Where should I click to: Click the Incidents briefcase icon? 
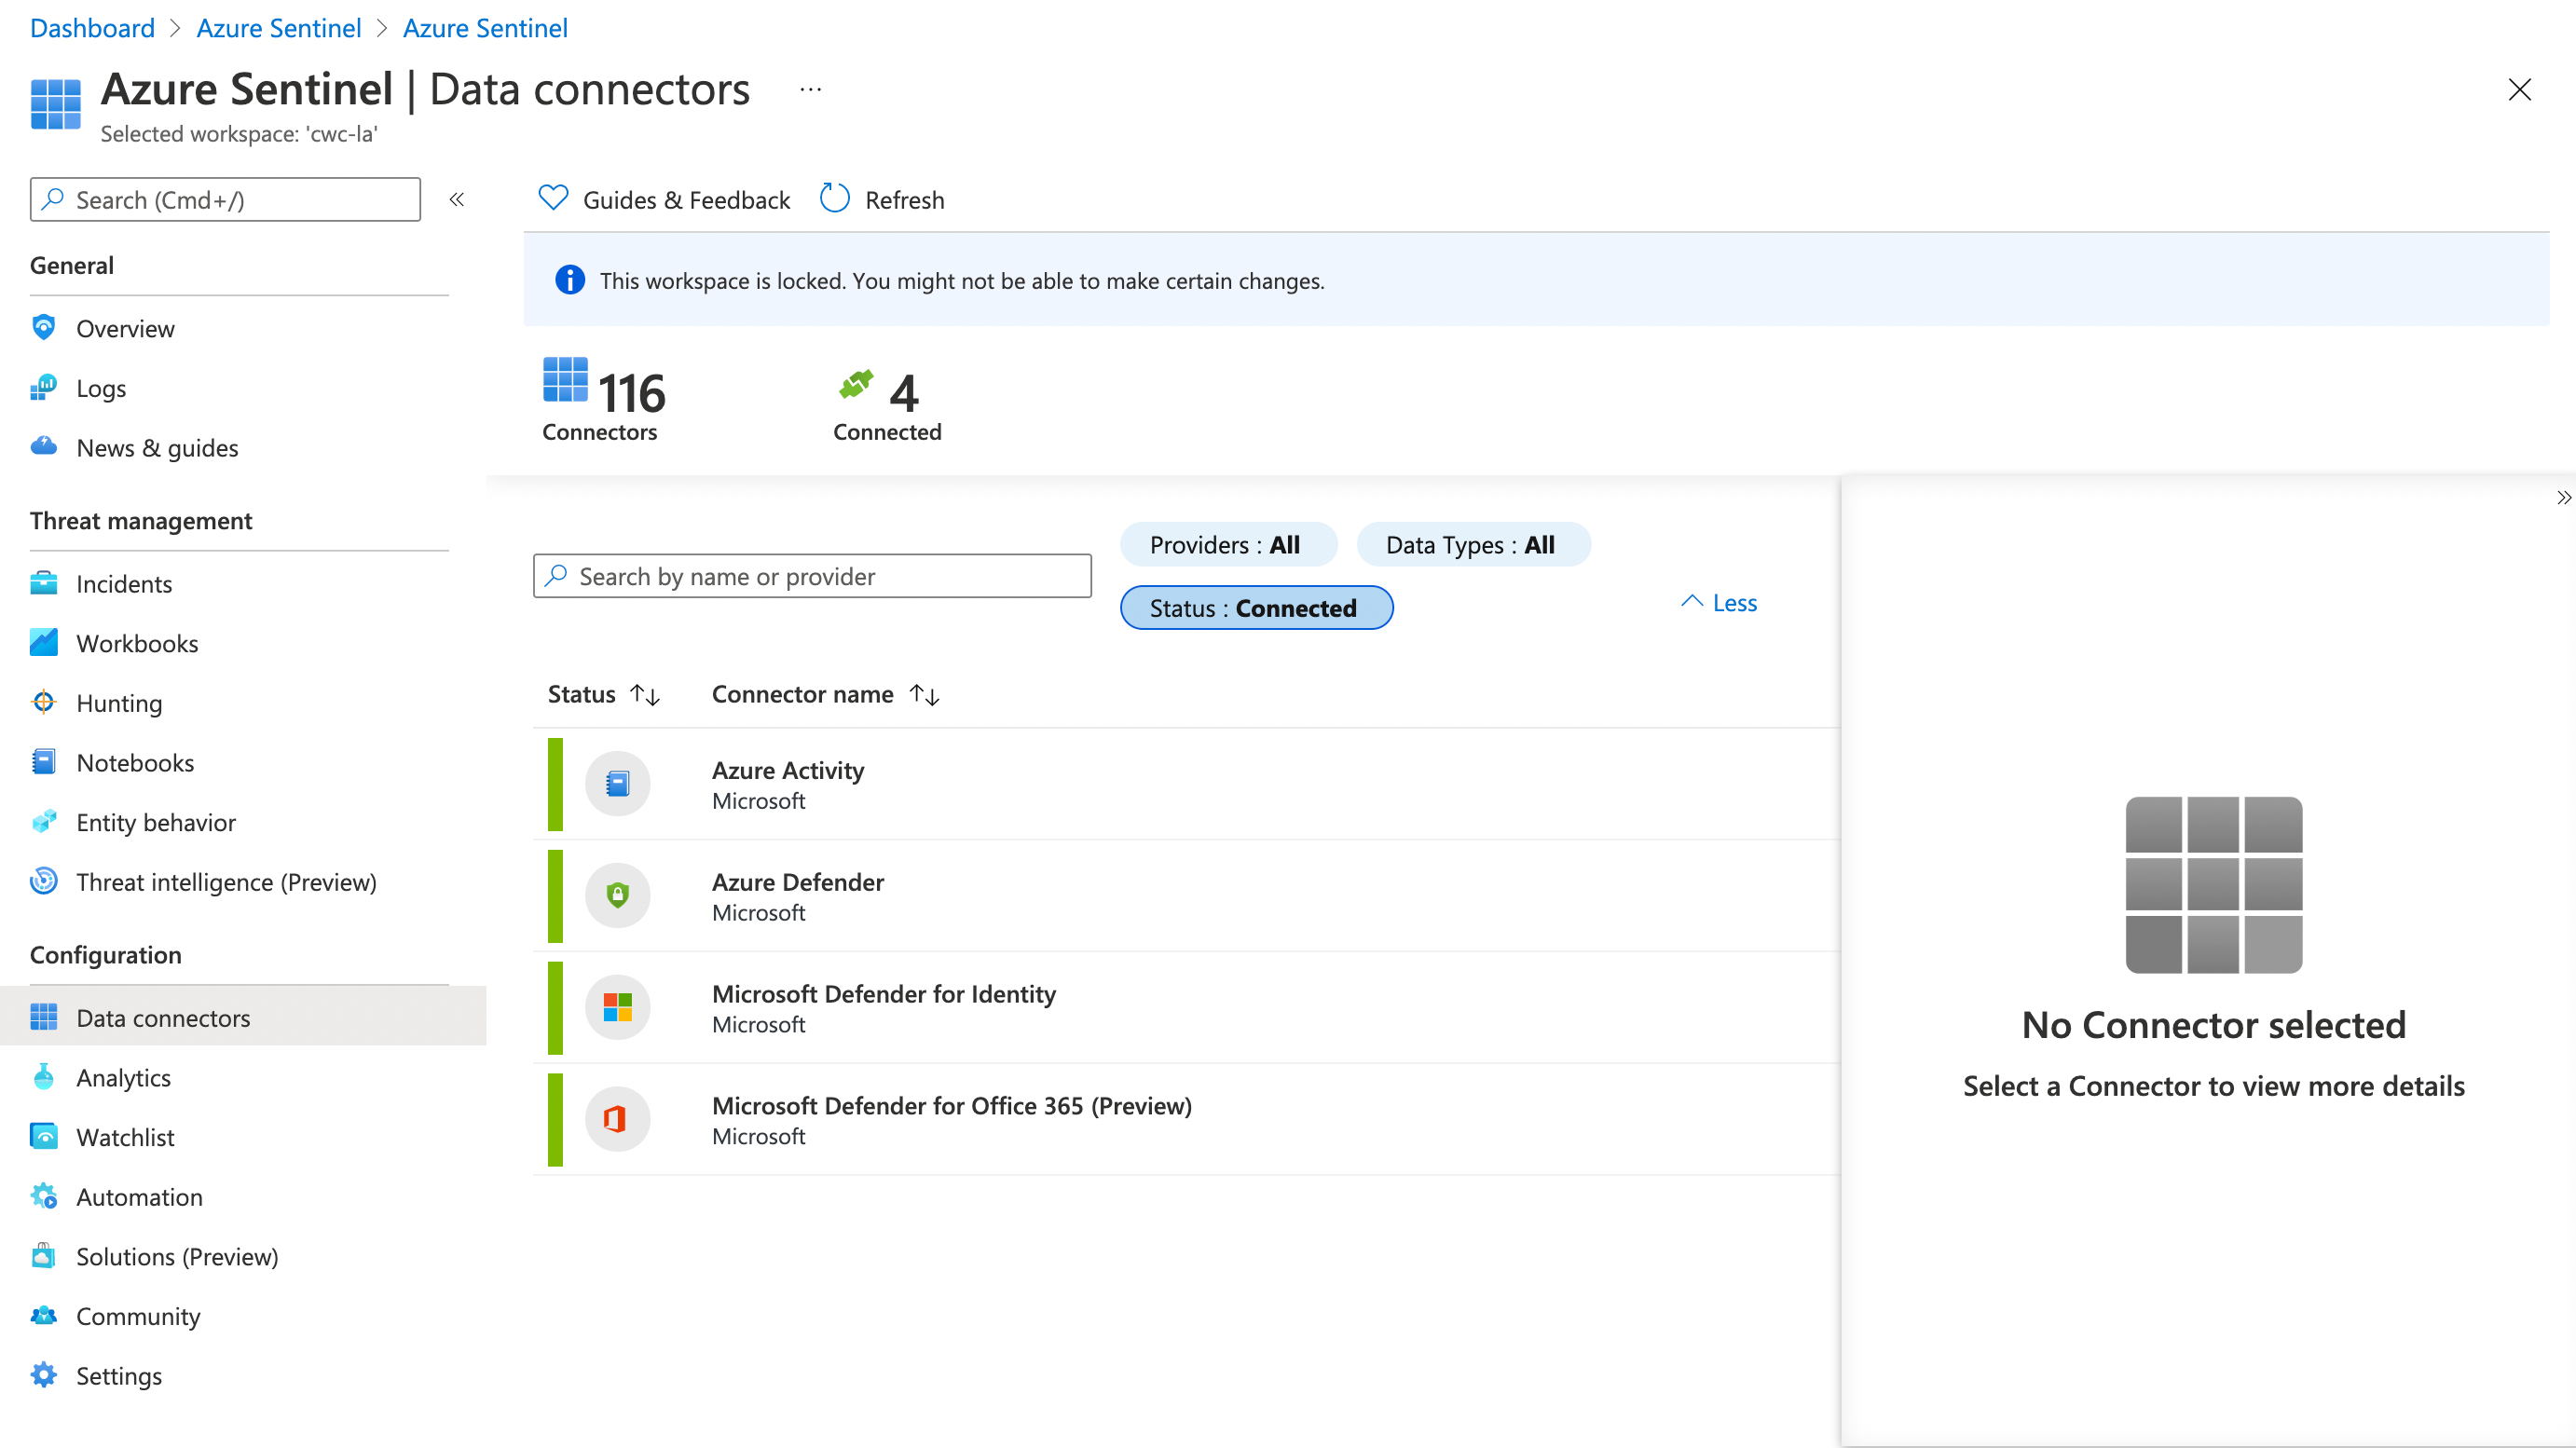[44, 583]
